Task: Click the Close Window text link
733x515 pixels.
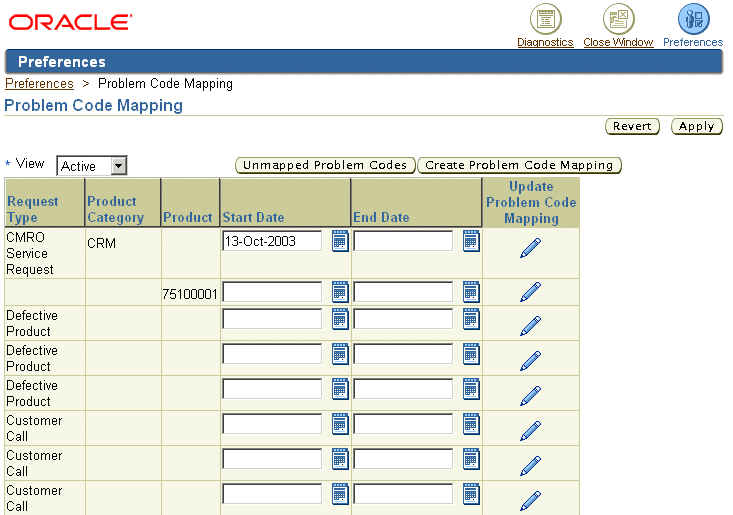Action: [618, 42]
